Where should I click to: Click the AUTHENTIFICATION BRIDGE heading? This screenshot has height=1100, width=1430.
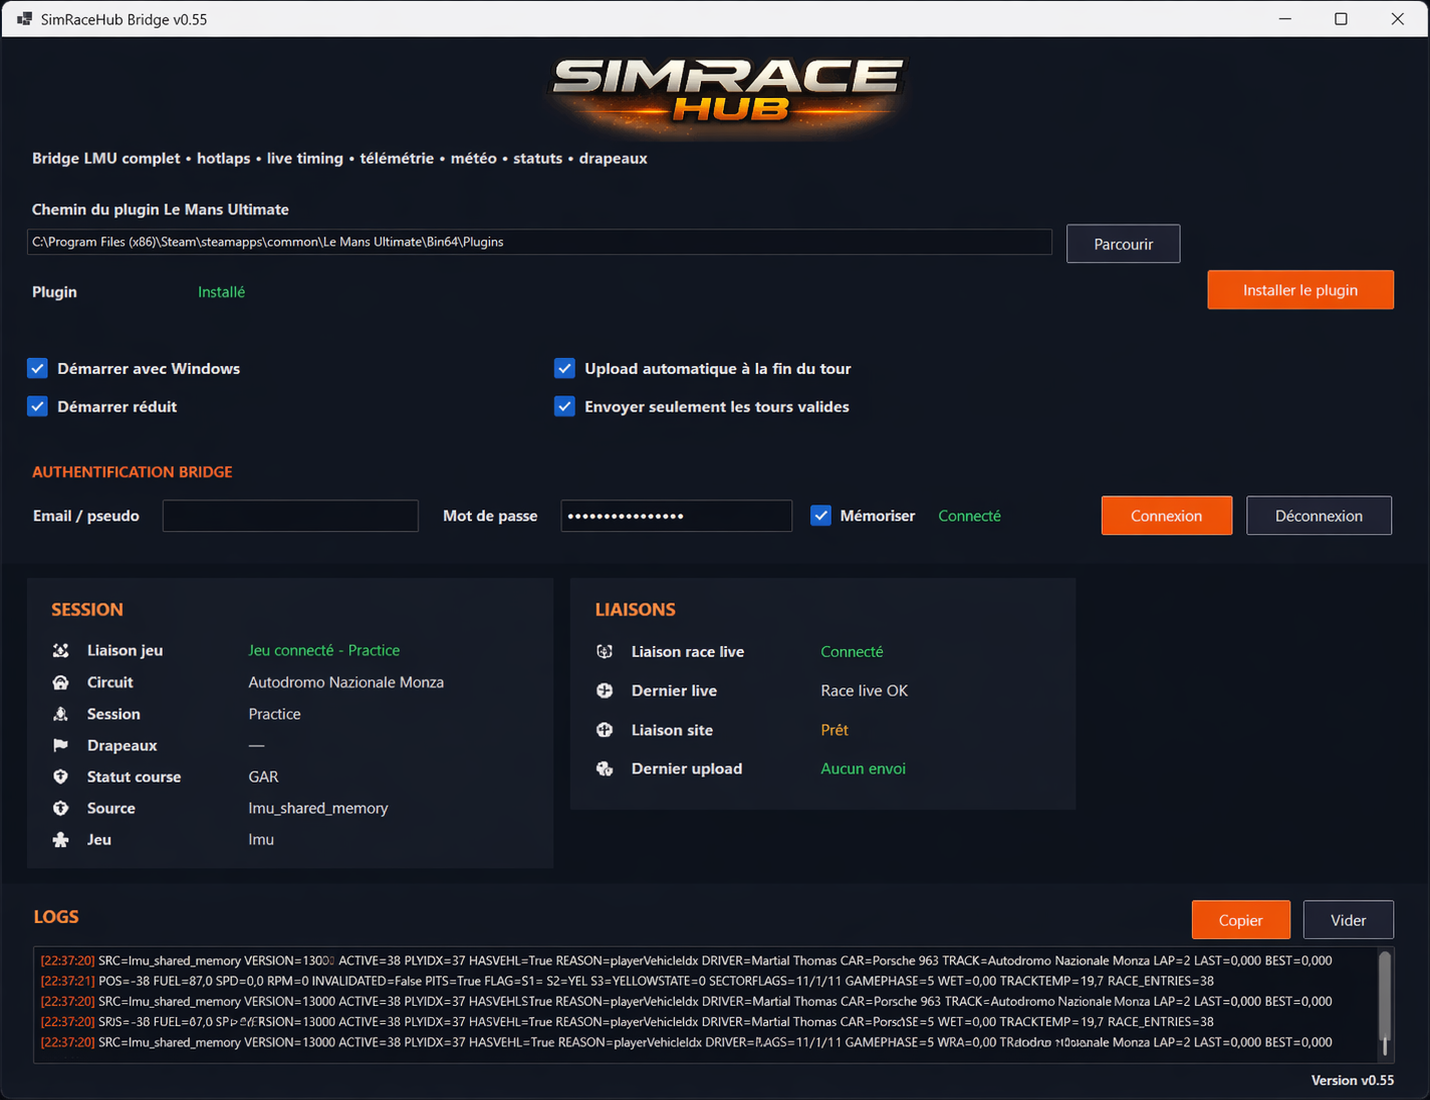tap(132, 472)
